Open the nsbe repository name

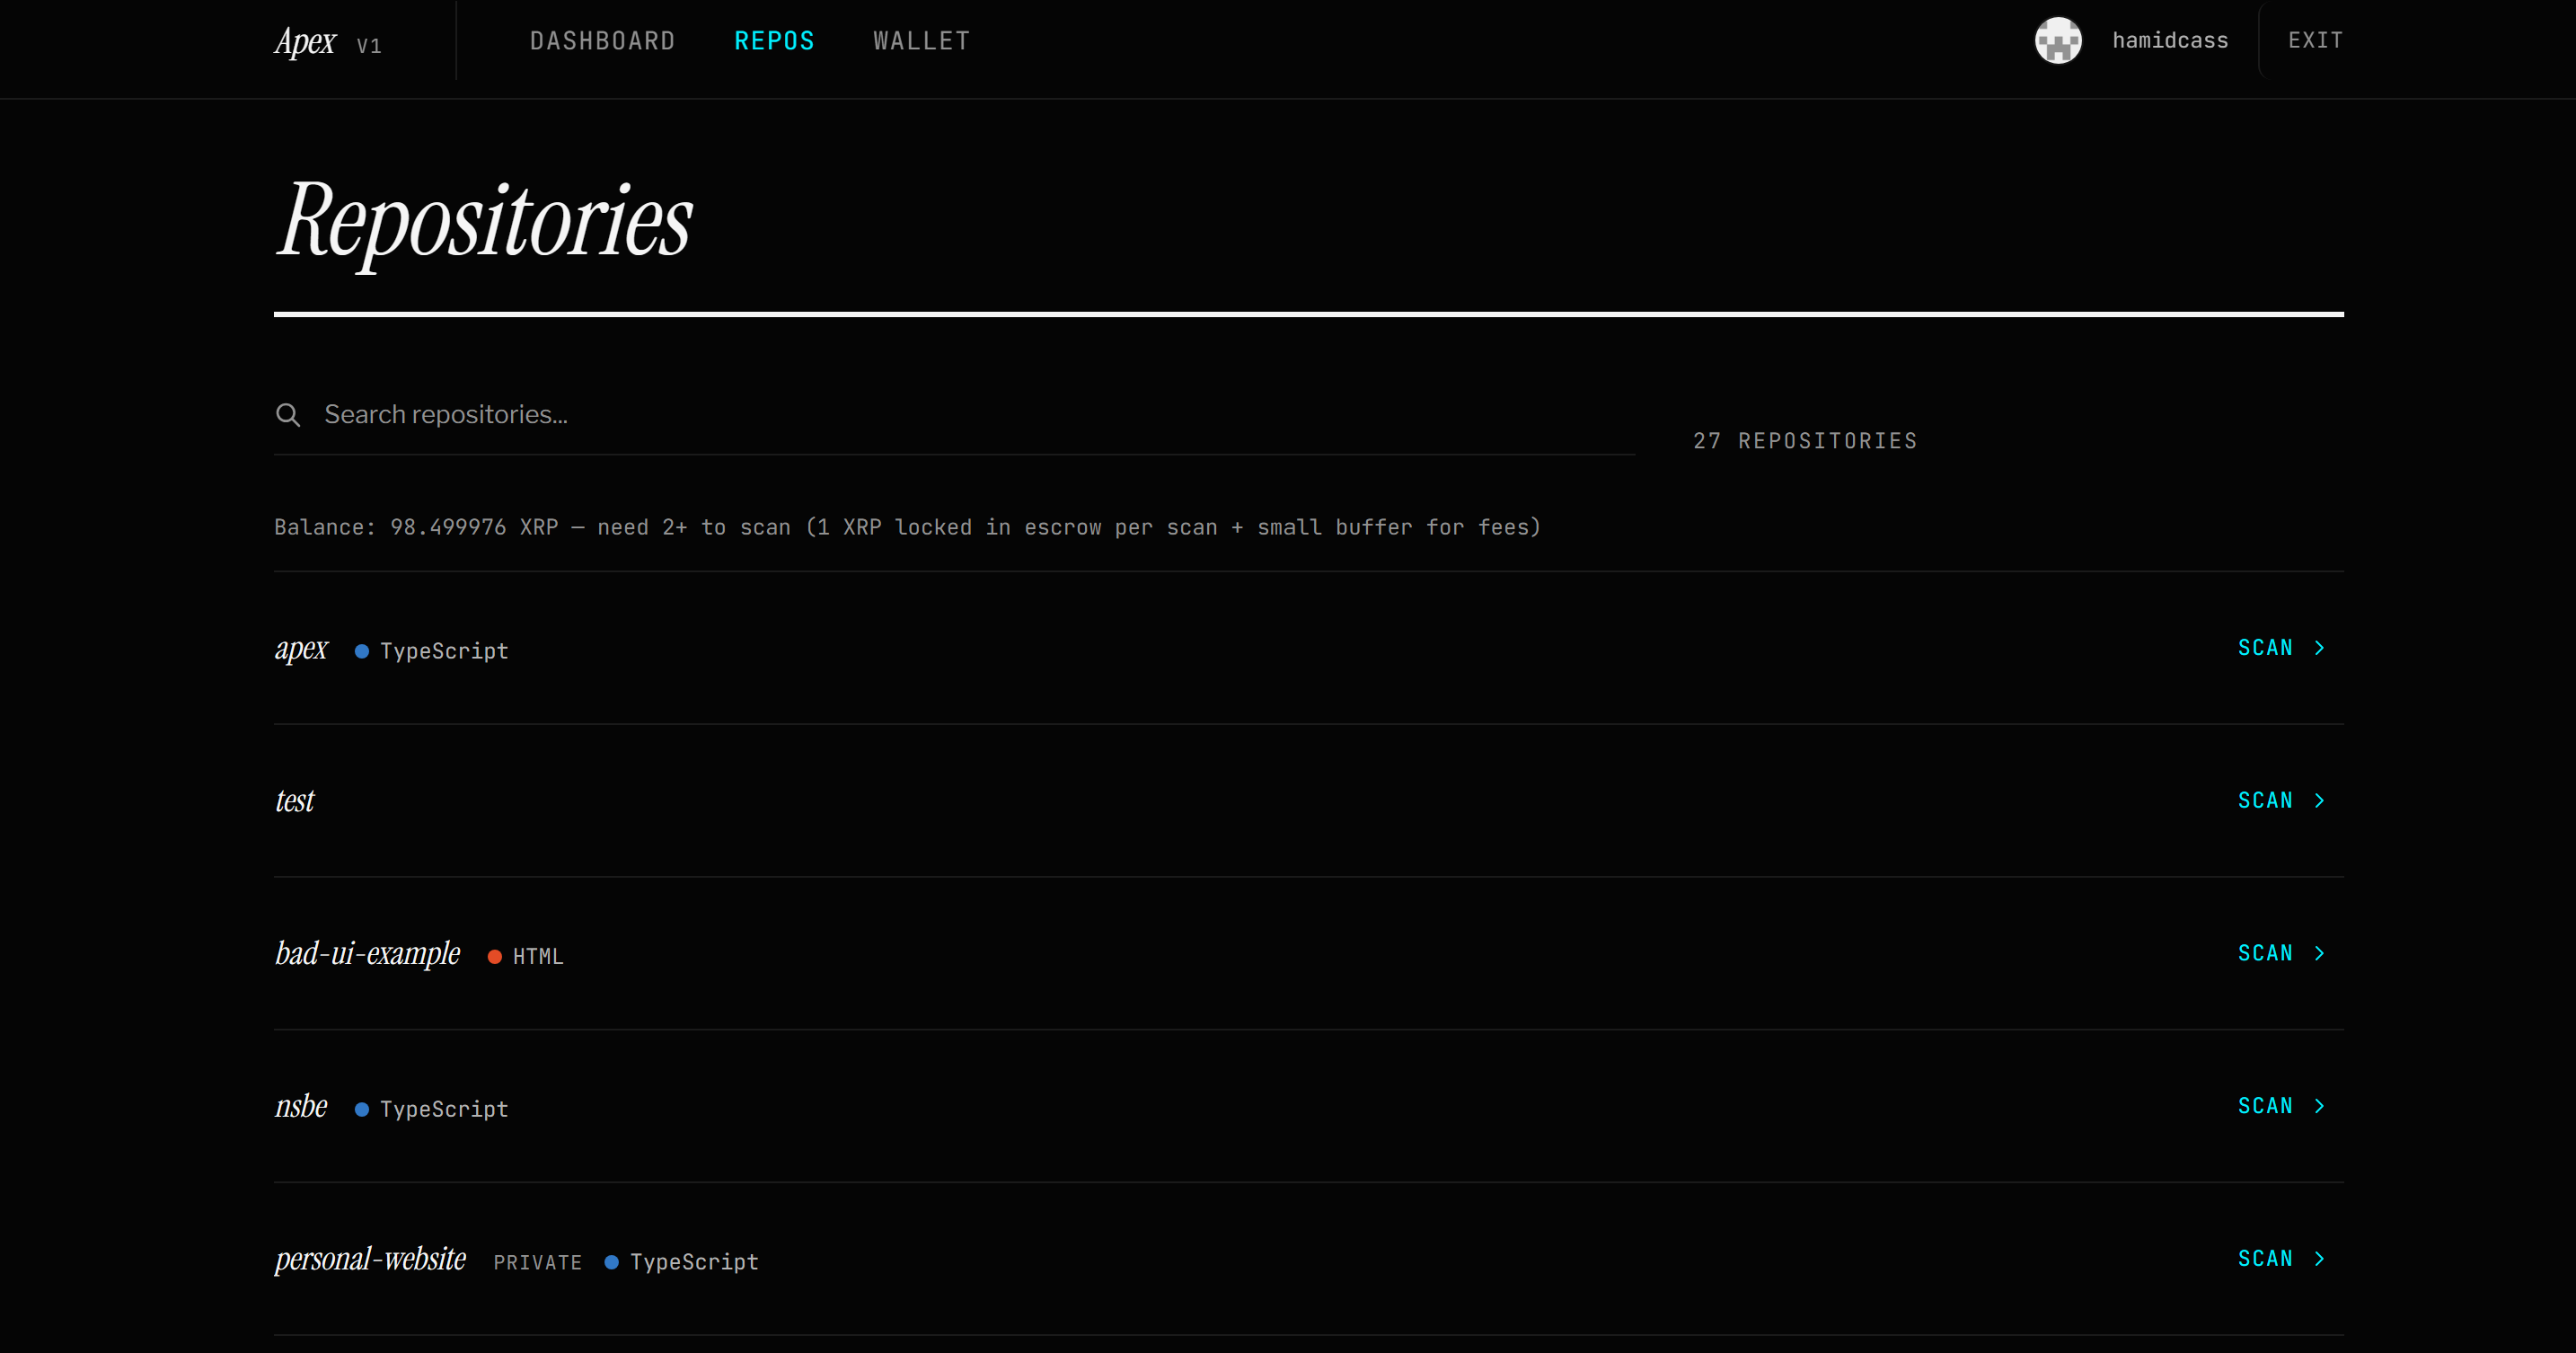click(x=301, y=1106)
